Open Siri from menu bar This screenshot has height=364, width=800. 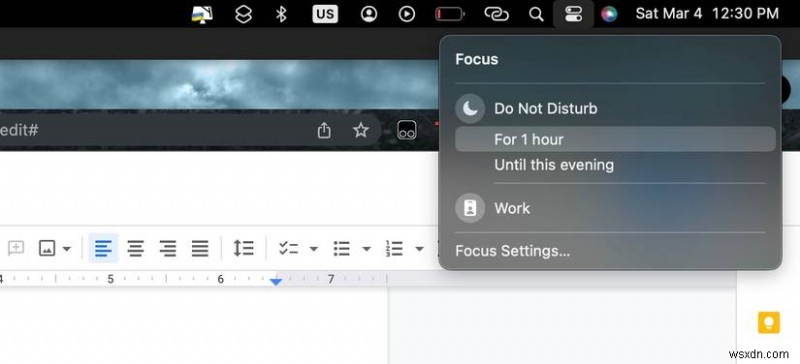pos(609,14)
